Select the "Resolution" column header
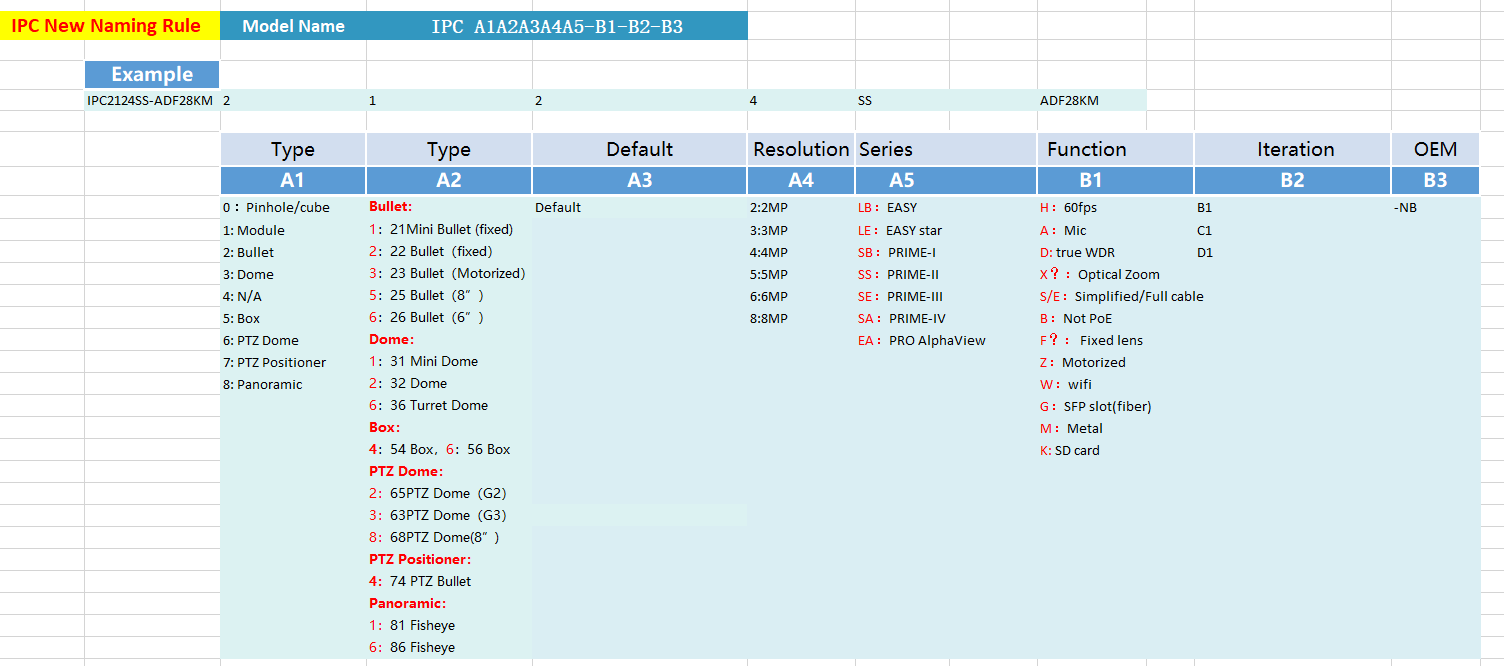This screenshot has width=1504, height=666. click(x=801, y=149)
